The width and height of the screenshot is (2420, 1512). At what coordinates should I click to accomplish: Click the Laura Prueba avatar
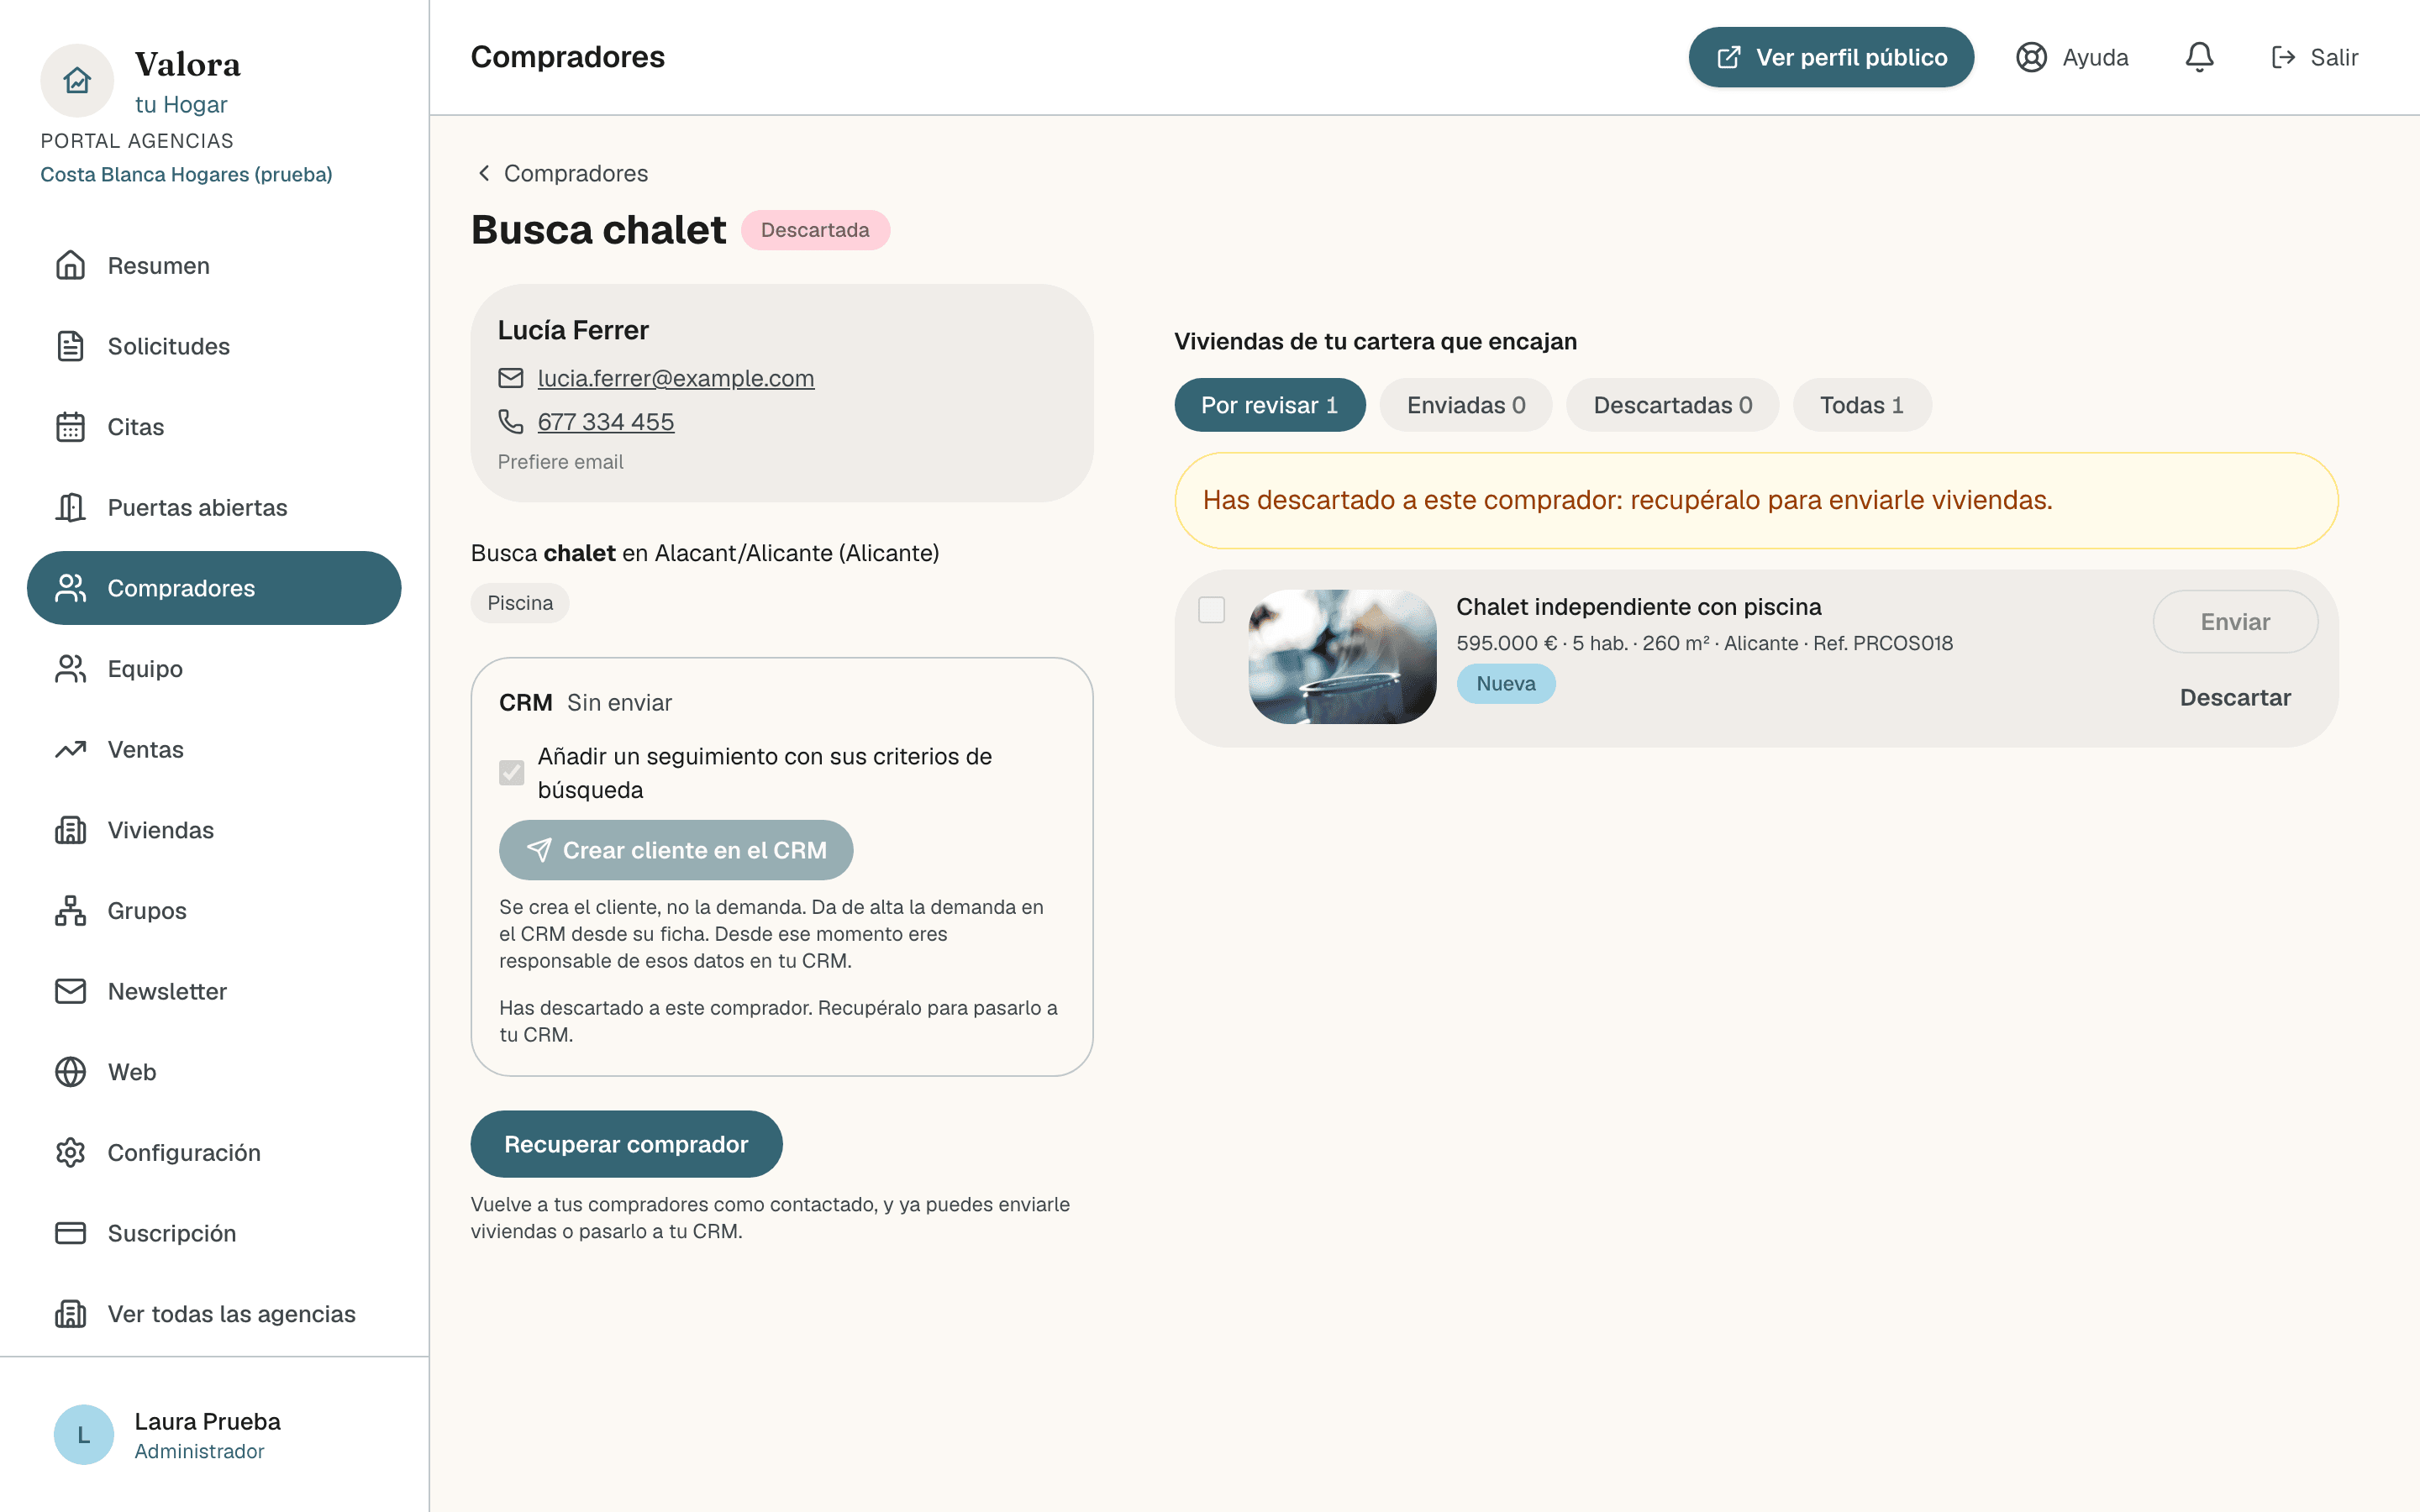84,1435
